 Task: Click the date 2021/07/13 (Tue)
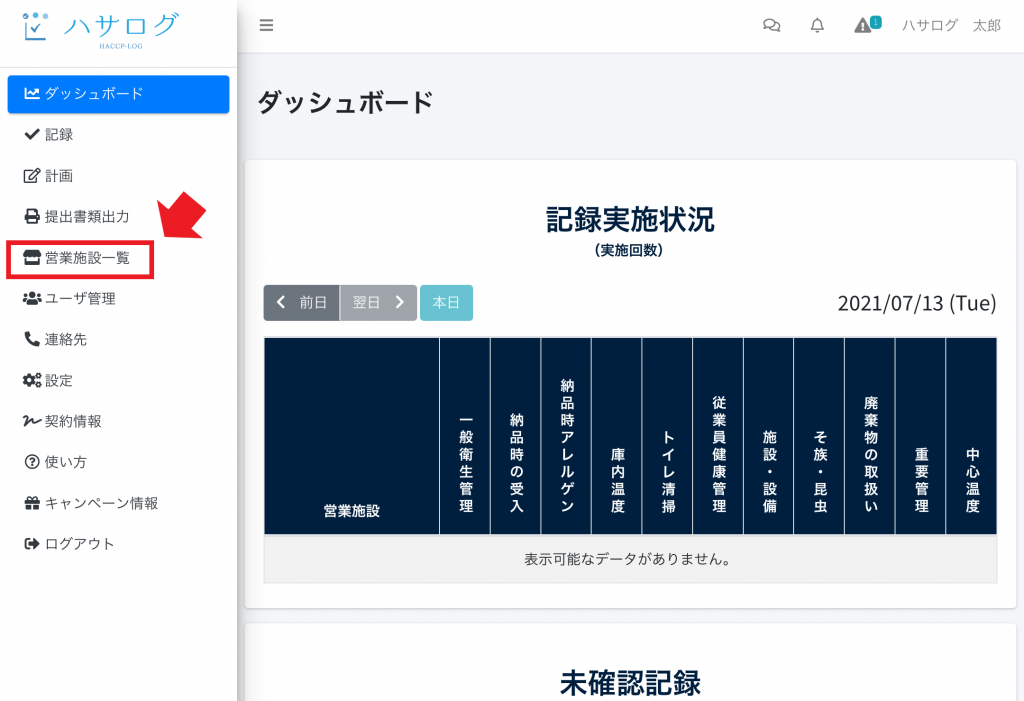[x=917, y=303]
